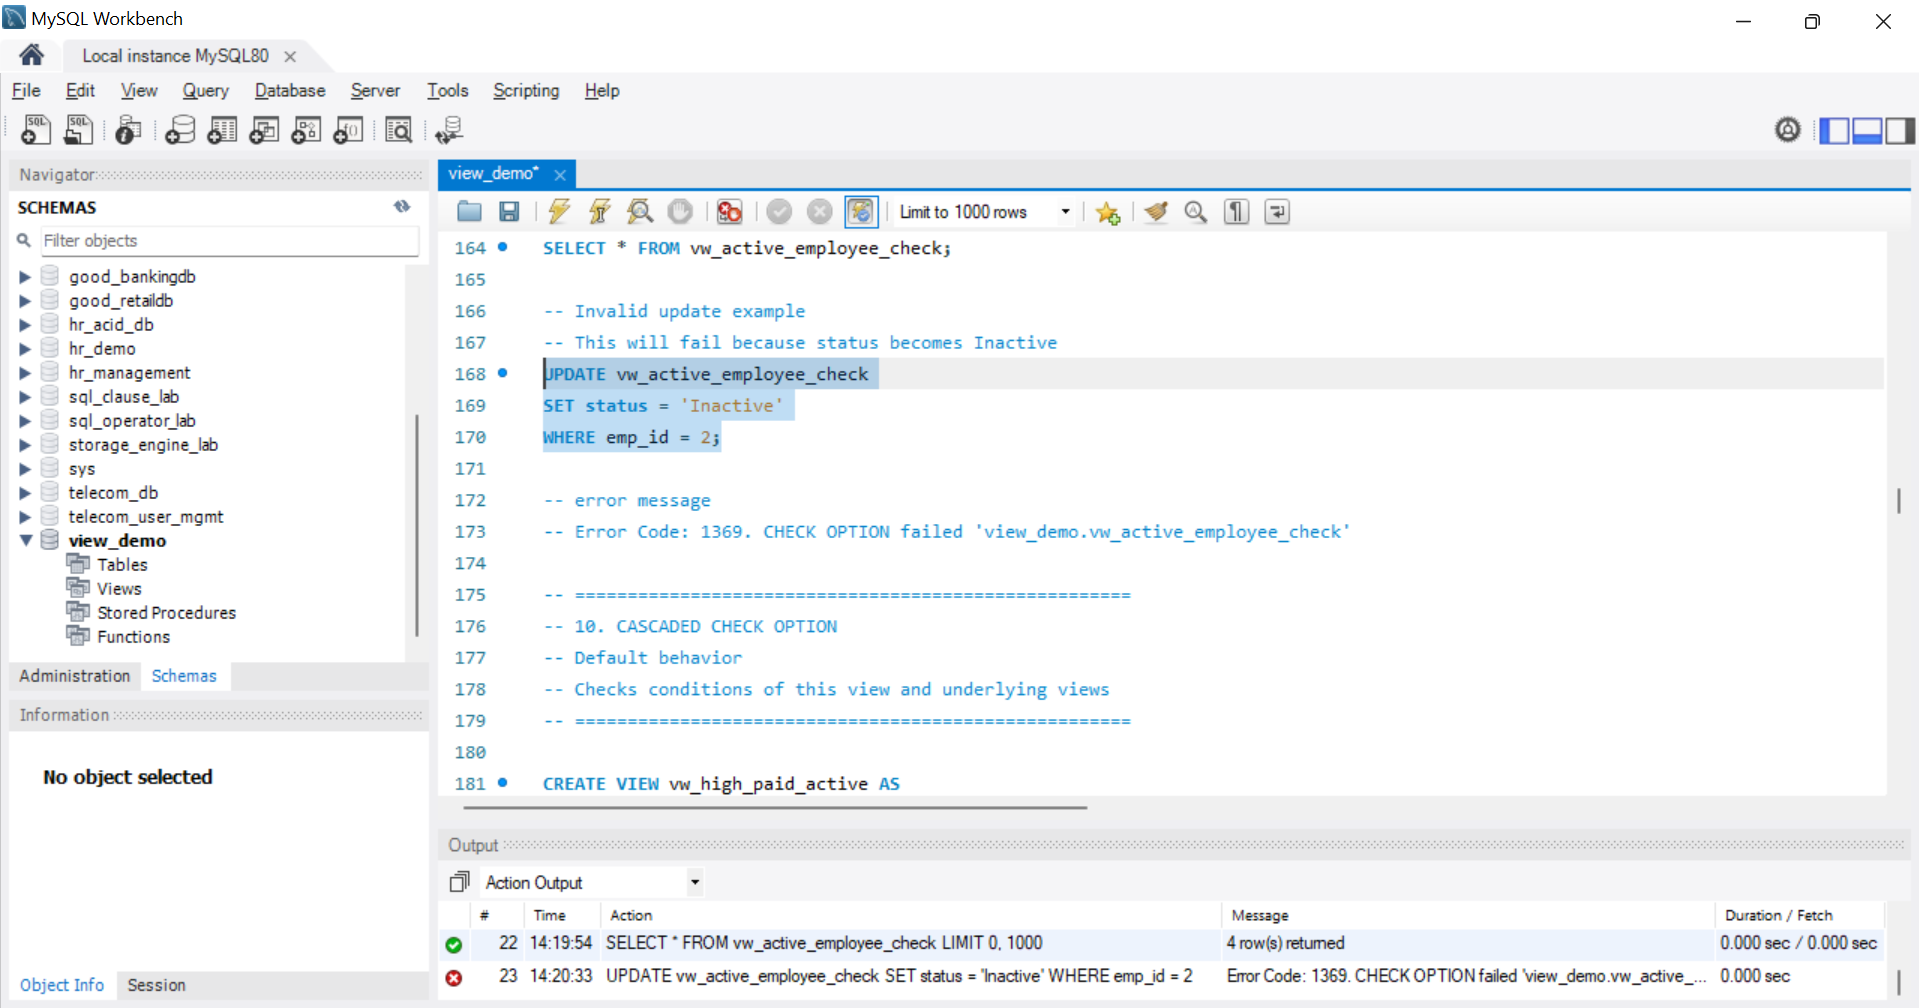Click the Filter objects search field
Screen dimensions: 1919x1008
click(229, 241)
